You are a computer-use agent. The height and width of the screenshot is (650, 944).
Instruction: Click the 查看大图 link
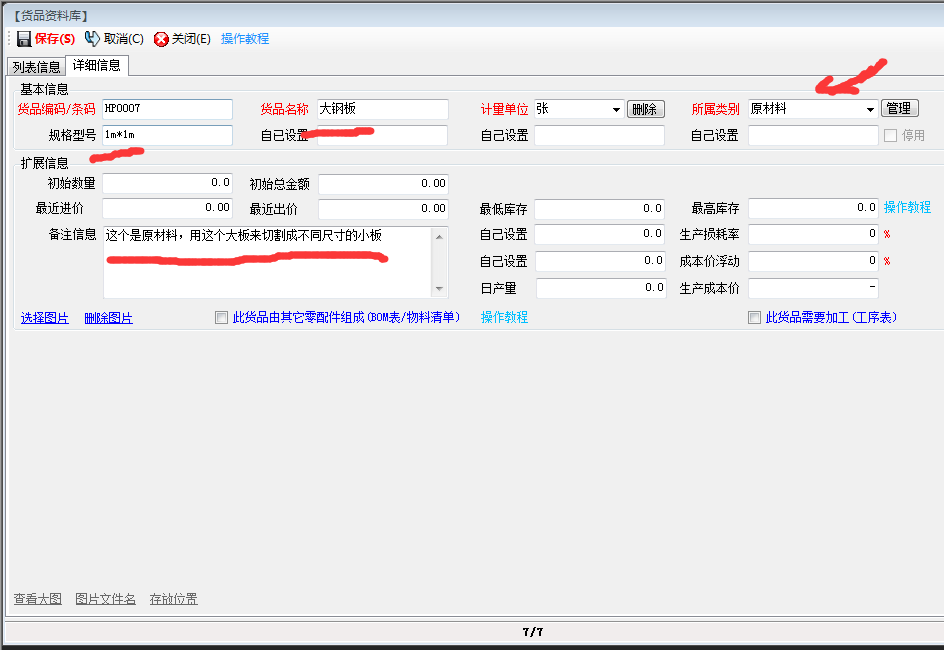(38, 599)
